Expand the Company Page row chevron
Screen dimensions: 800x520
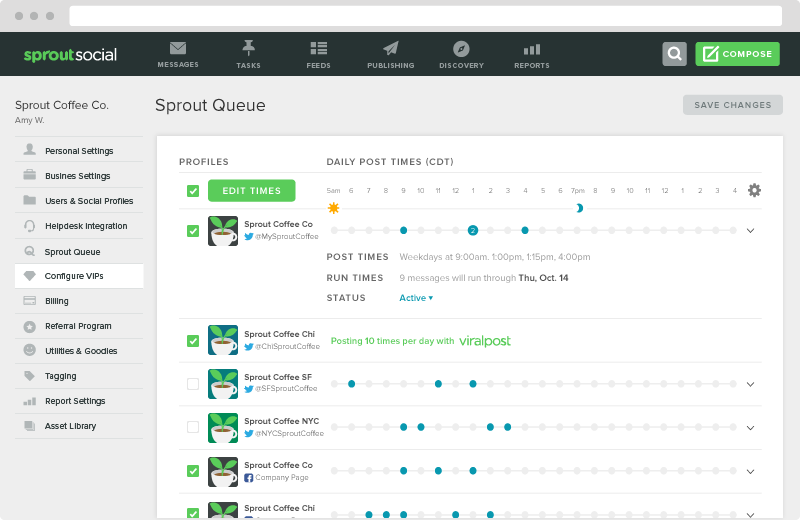click(751, 472)
